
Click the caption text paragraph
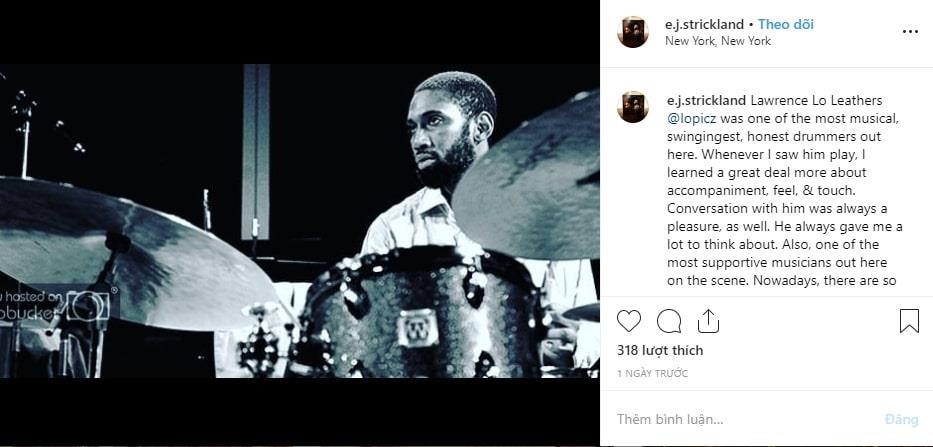point(784,190)
